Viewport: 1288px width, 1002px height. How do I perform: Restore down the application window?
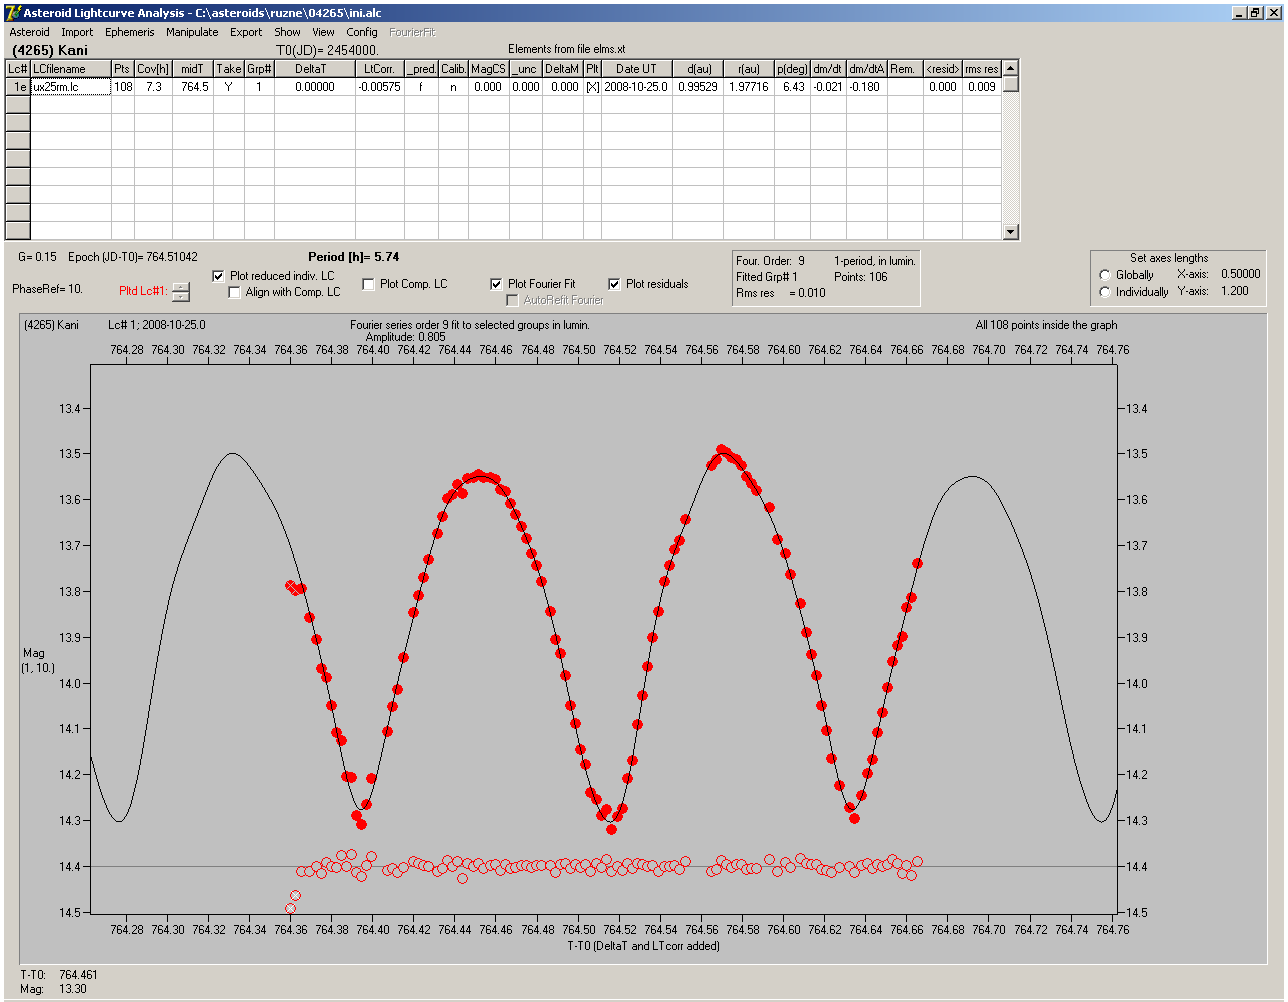[x=1254, y=12]
